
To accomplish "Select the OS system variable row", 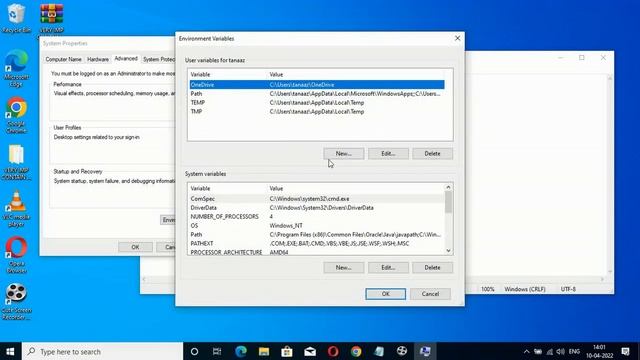I will coord(317,226).
